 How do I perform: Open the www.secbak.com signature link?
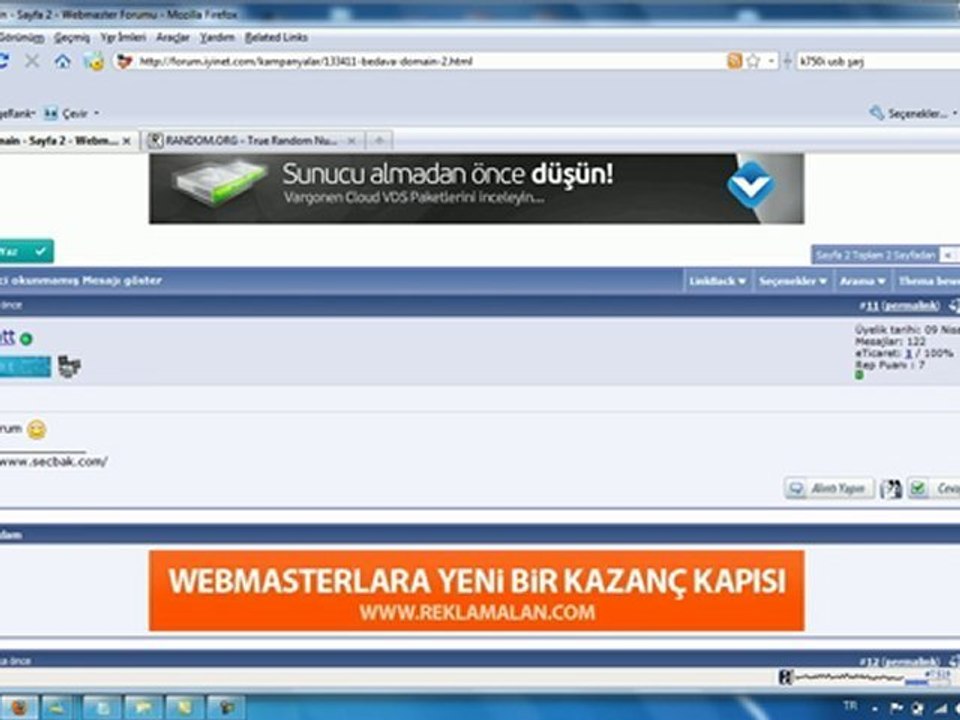tap(54, 462)
